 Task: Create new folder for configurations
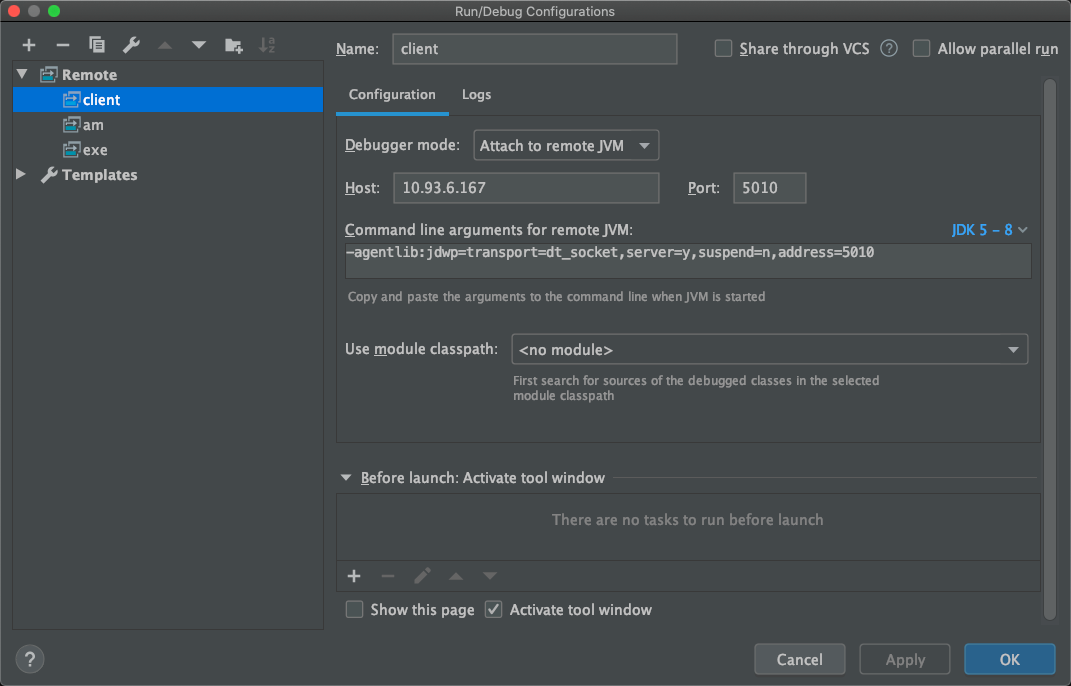point(233,45)
